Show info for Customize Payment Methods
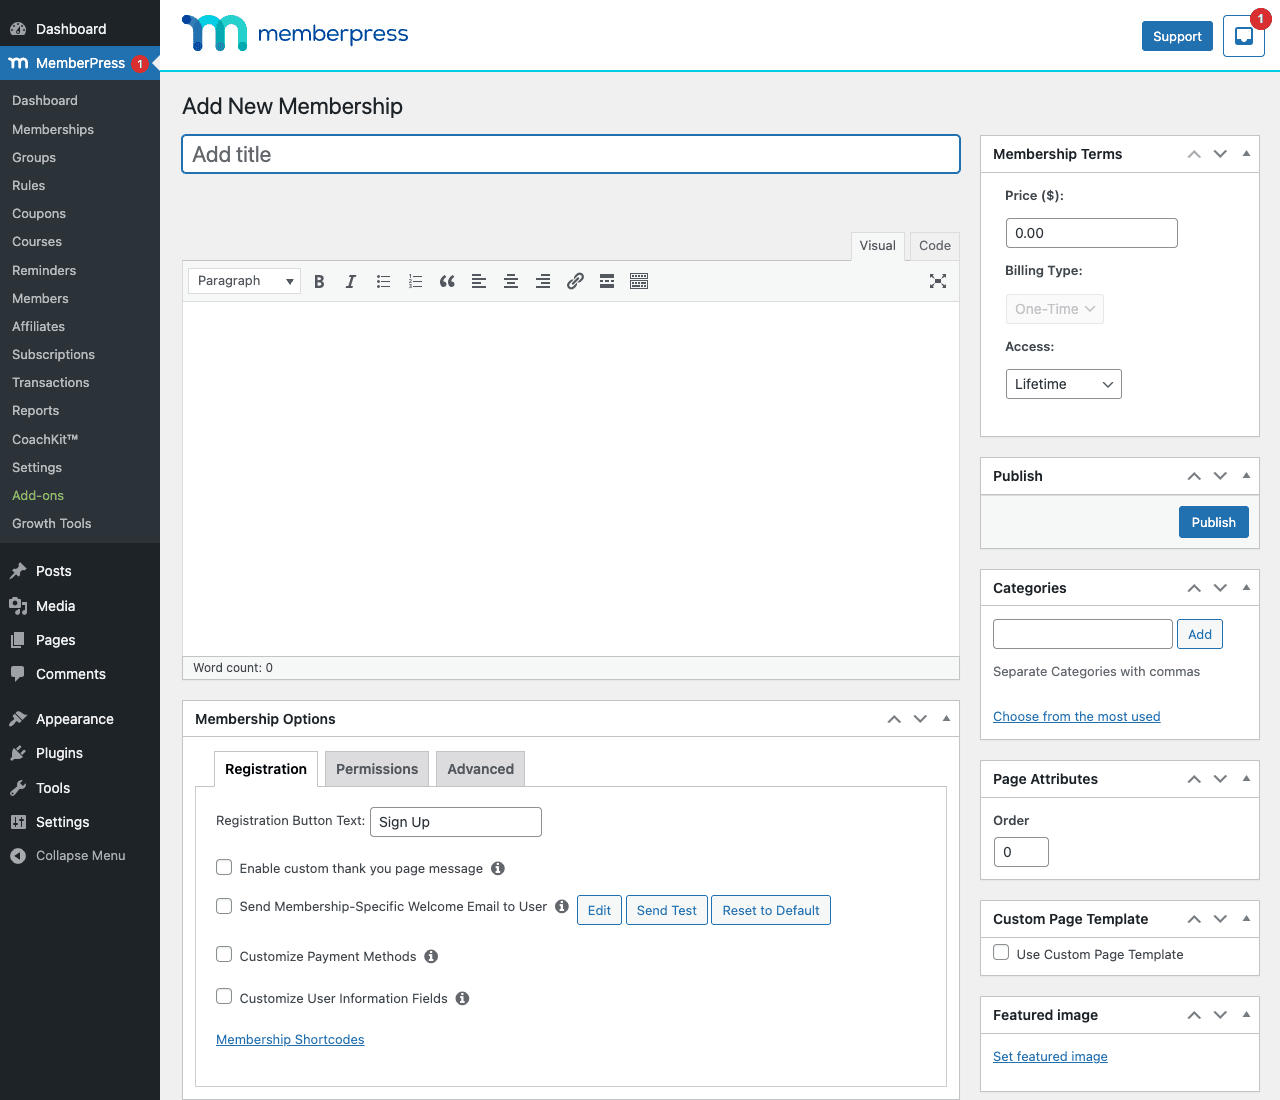 (431, 956)
